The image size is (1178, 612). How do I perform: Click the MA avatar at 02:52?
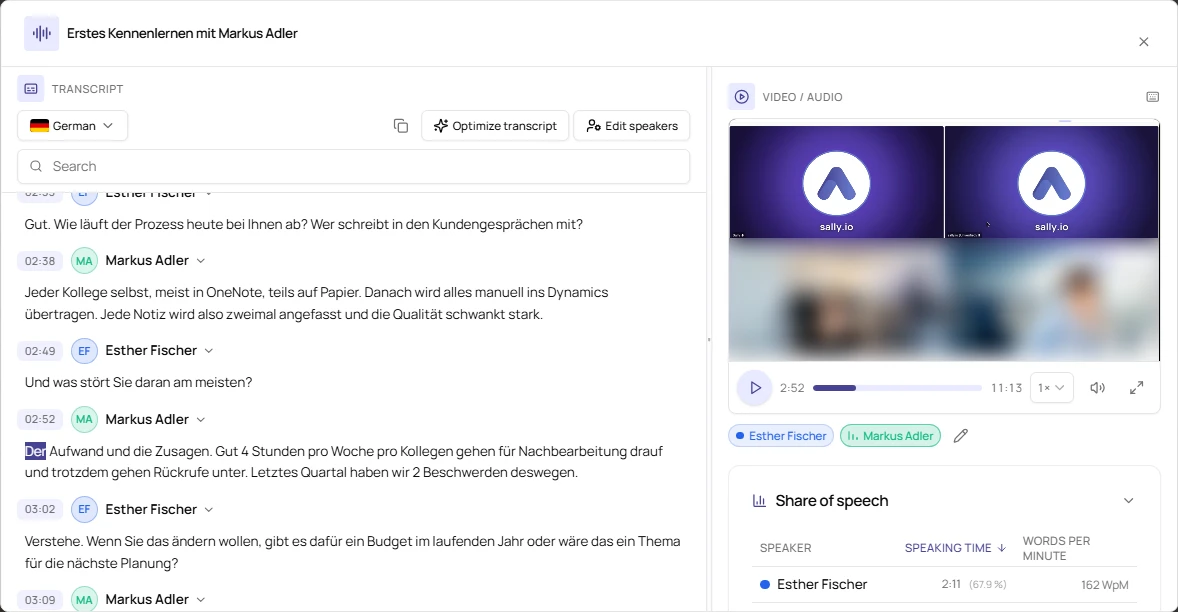click(84, 419)
